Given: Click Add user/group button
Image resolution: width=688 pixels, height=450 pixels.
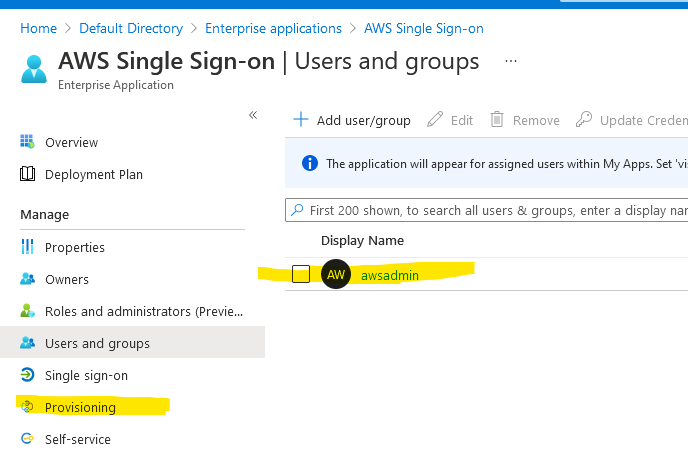Looking at the screenshot, I should point(364,120).
